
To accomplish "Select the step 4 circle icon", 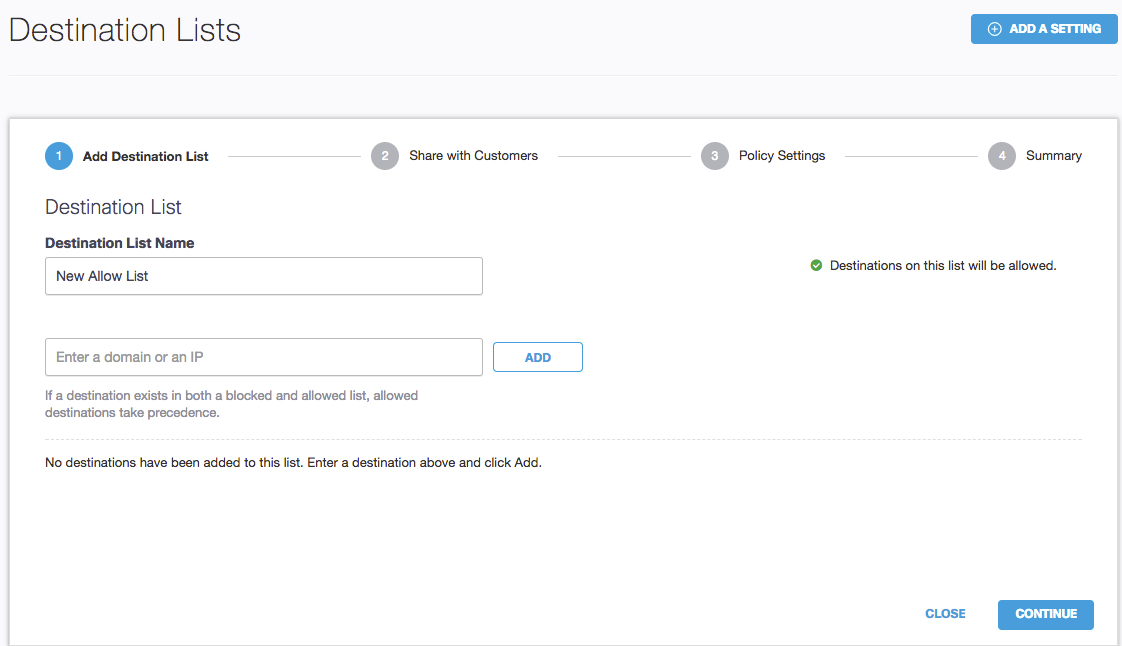I will [x=1002, y=156].
